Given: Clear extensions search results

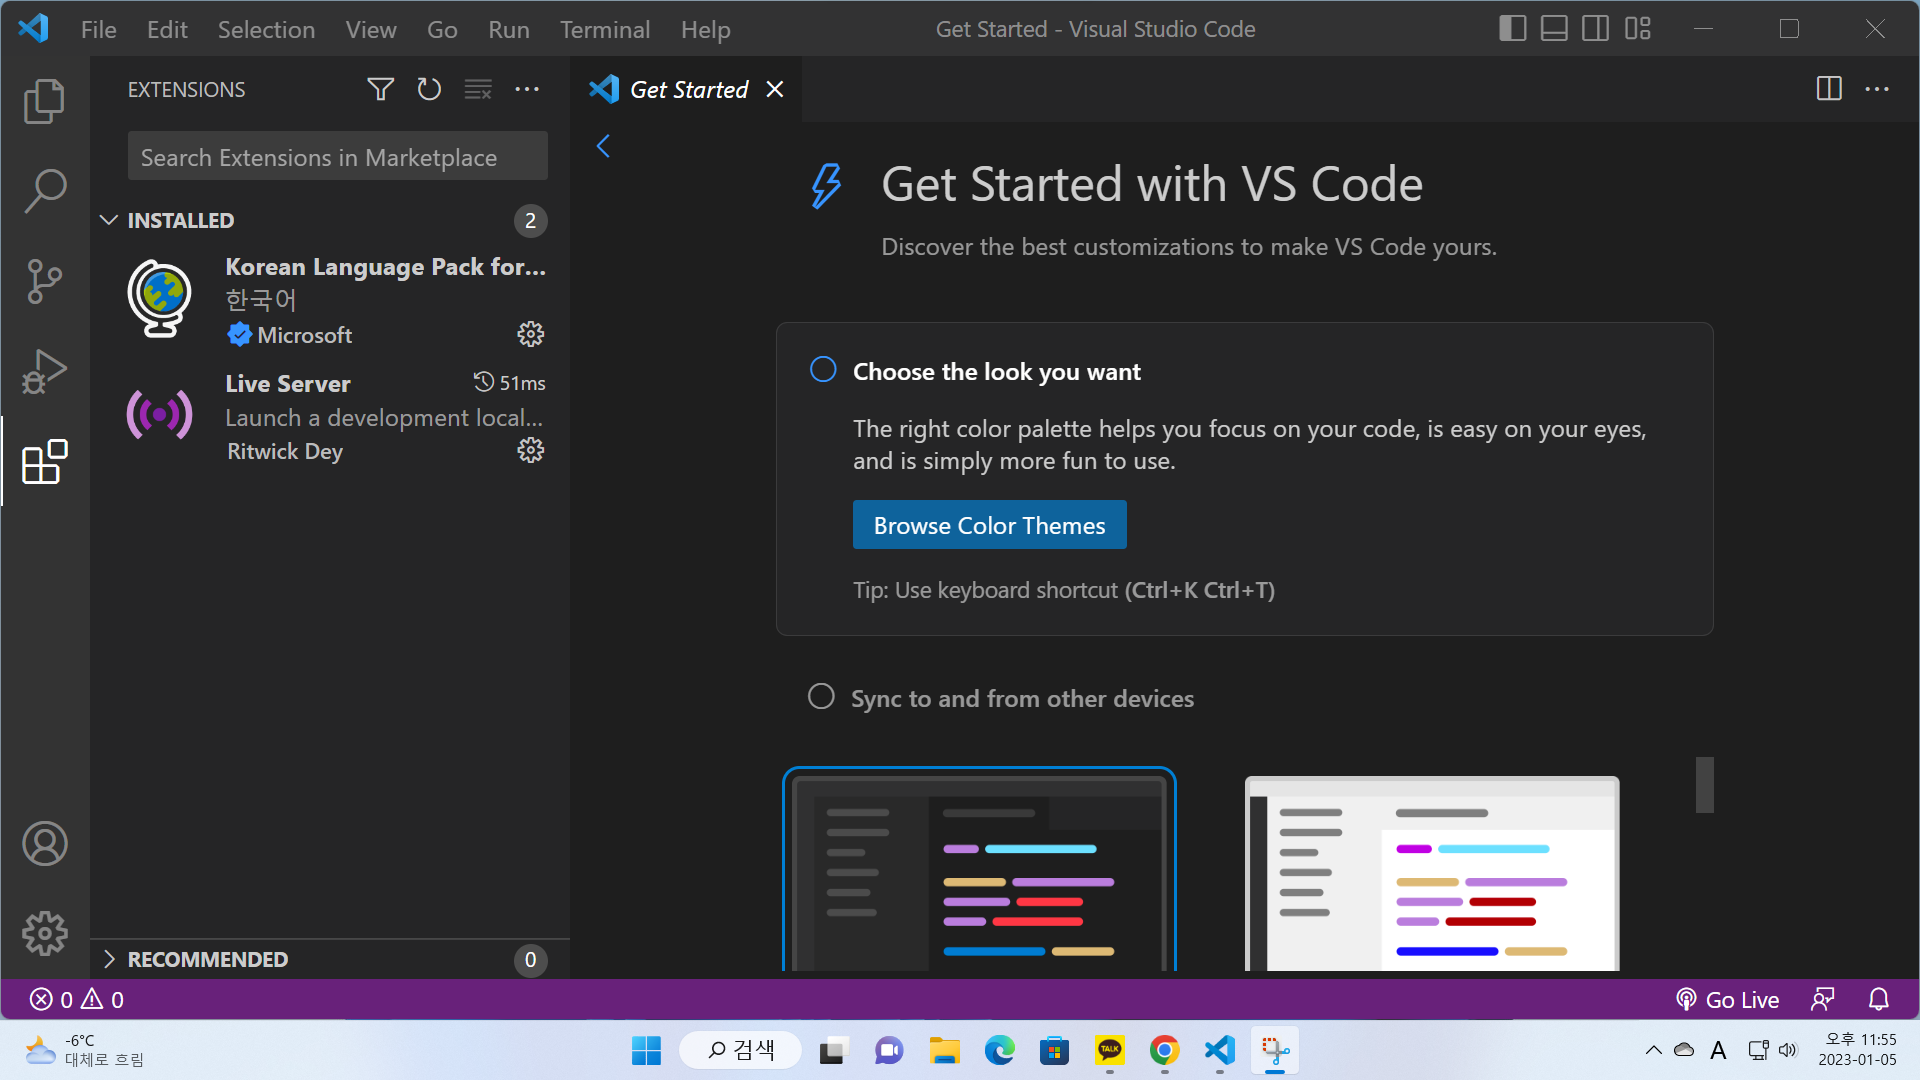Looking at the screenshot, I should (478, 90).
